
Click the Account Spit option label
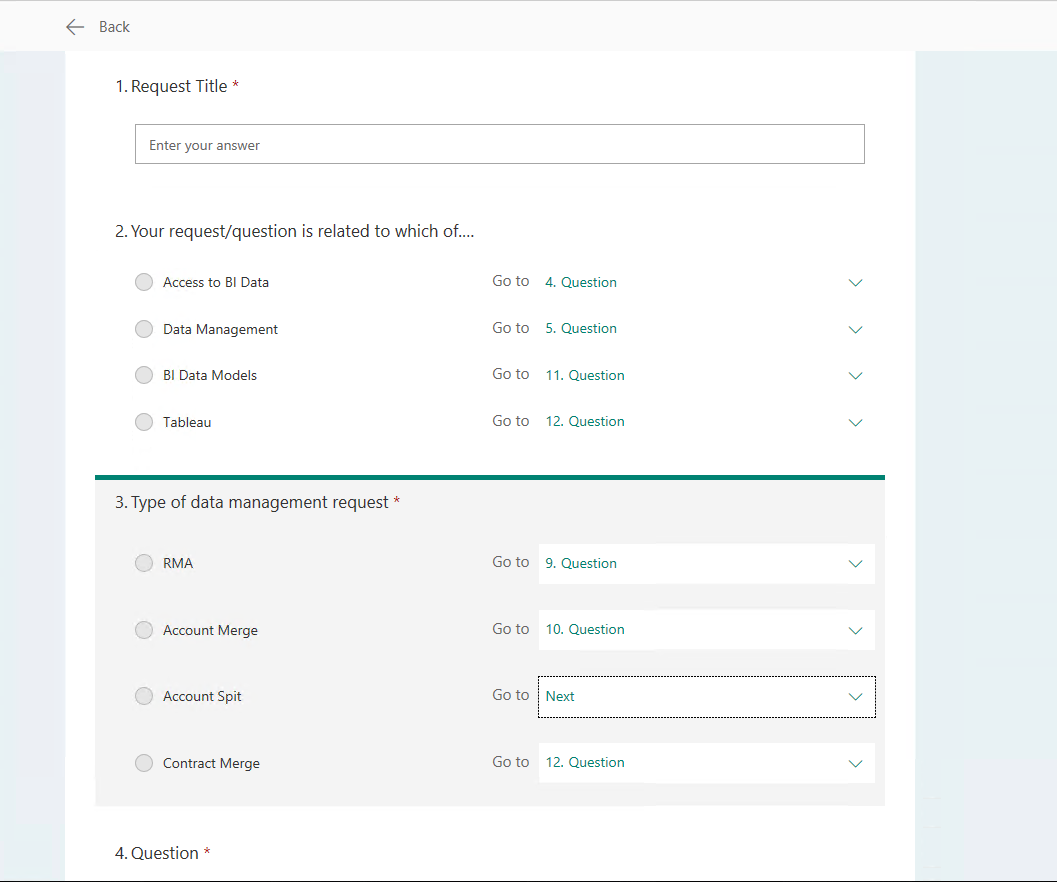coord(202,696)
